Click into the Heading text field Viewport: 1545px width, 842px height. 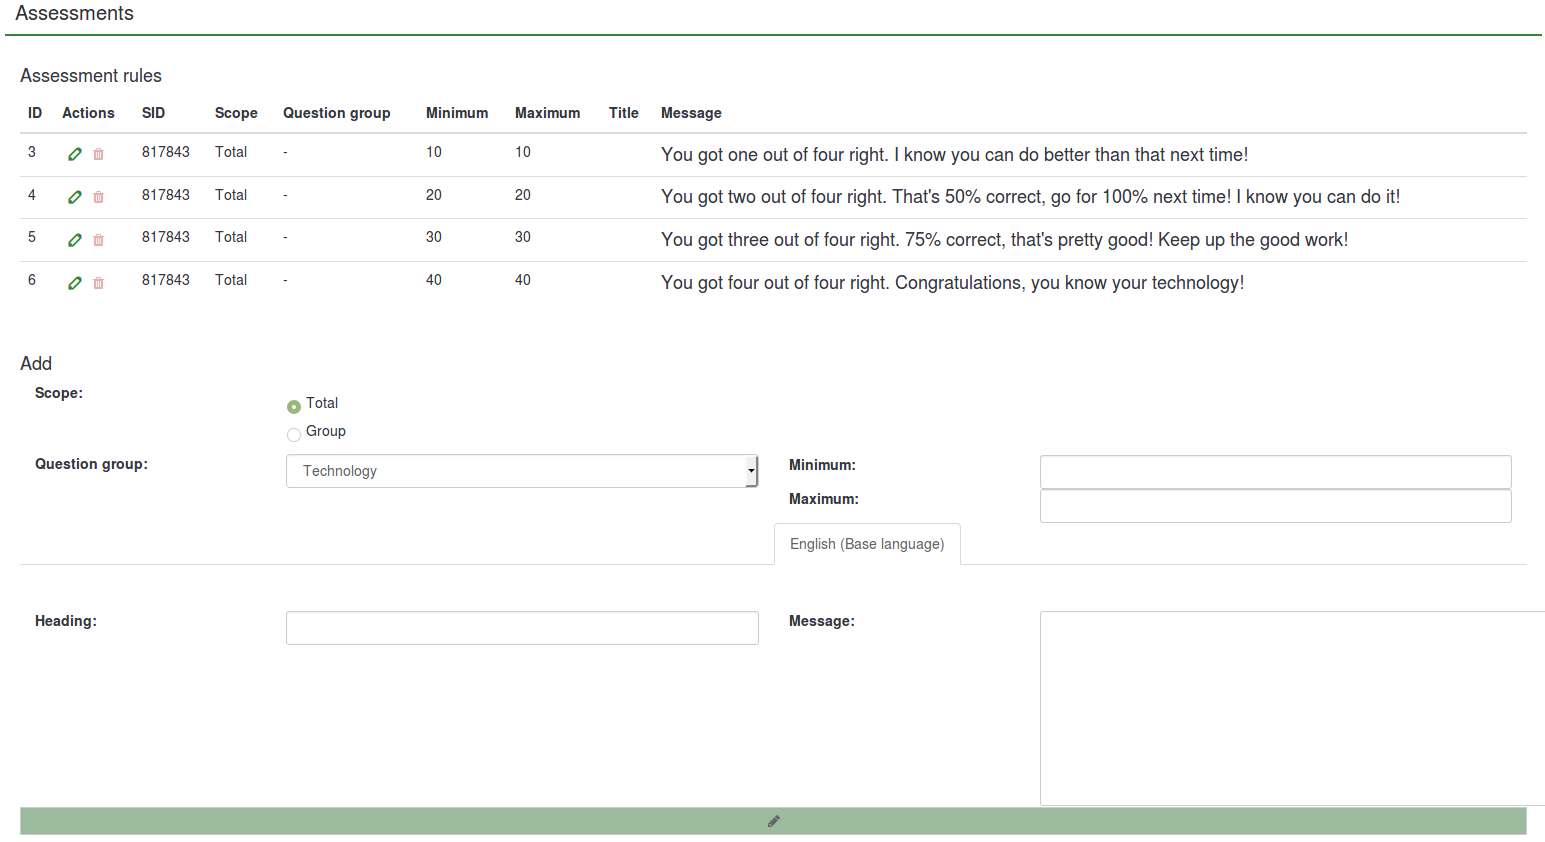(522, 628)
